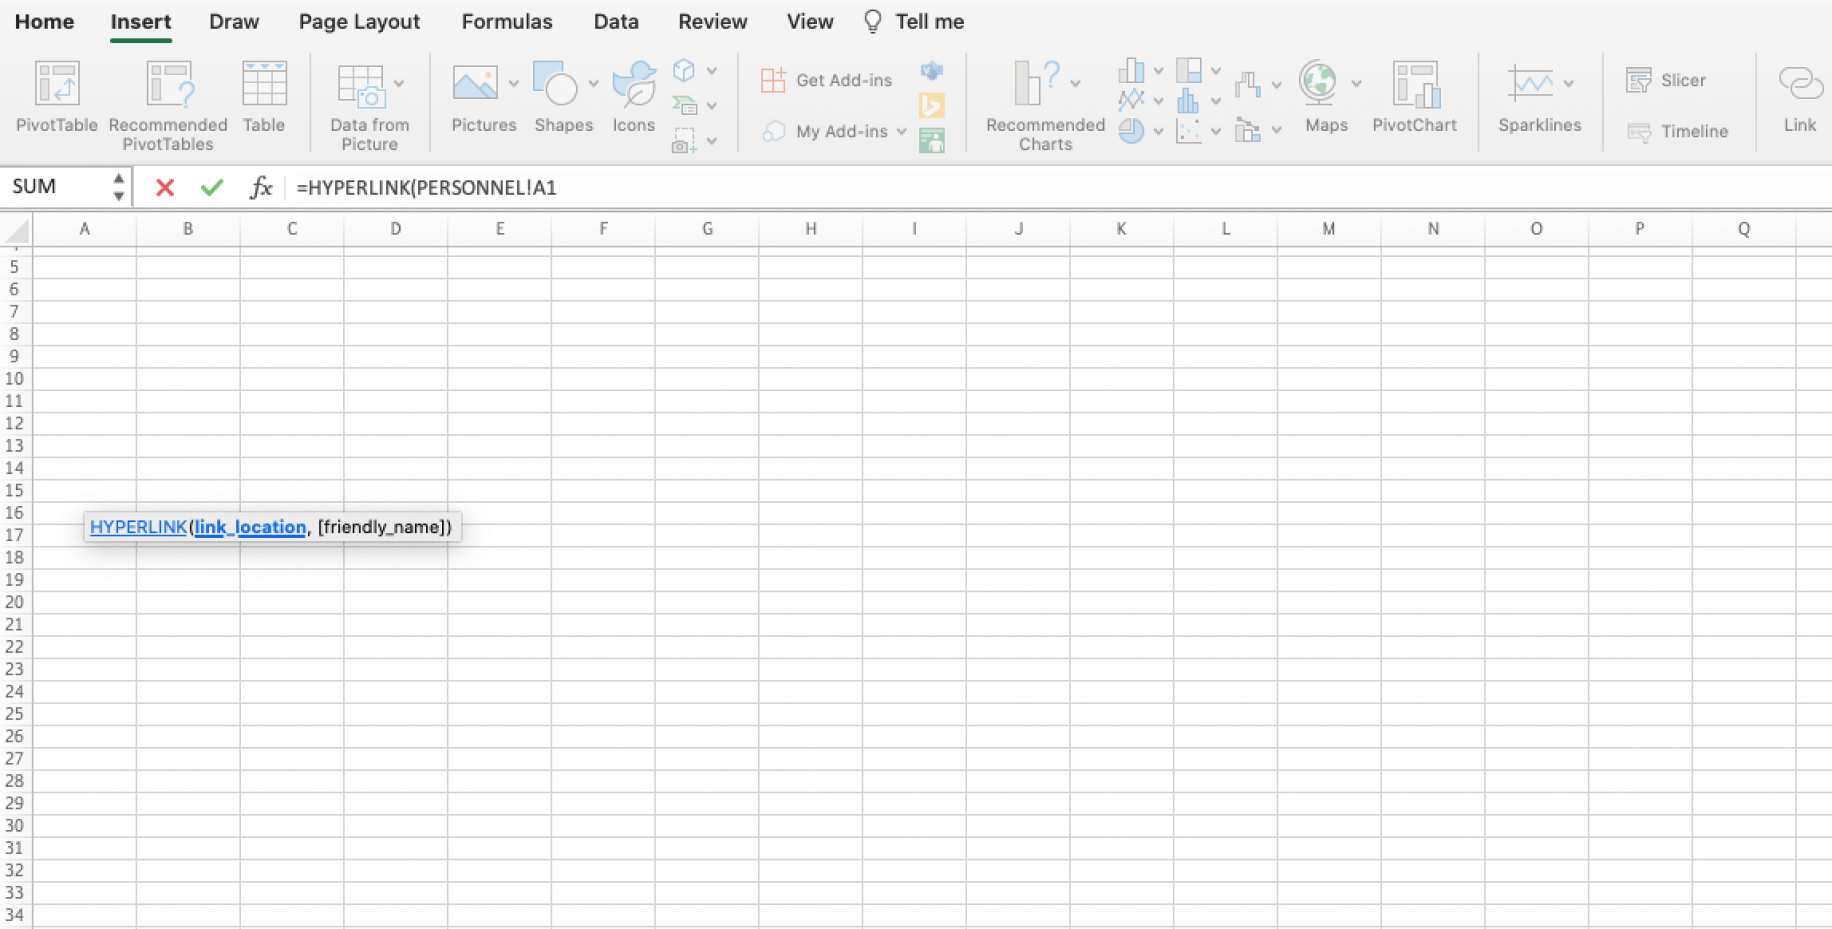Screen dimensions: 1832x929
Task: Click the link_location hyperlink in the tooltip
Action: coord(249,527)
